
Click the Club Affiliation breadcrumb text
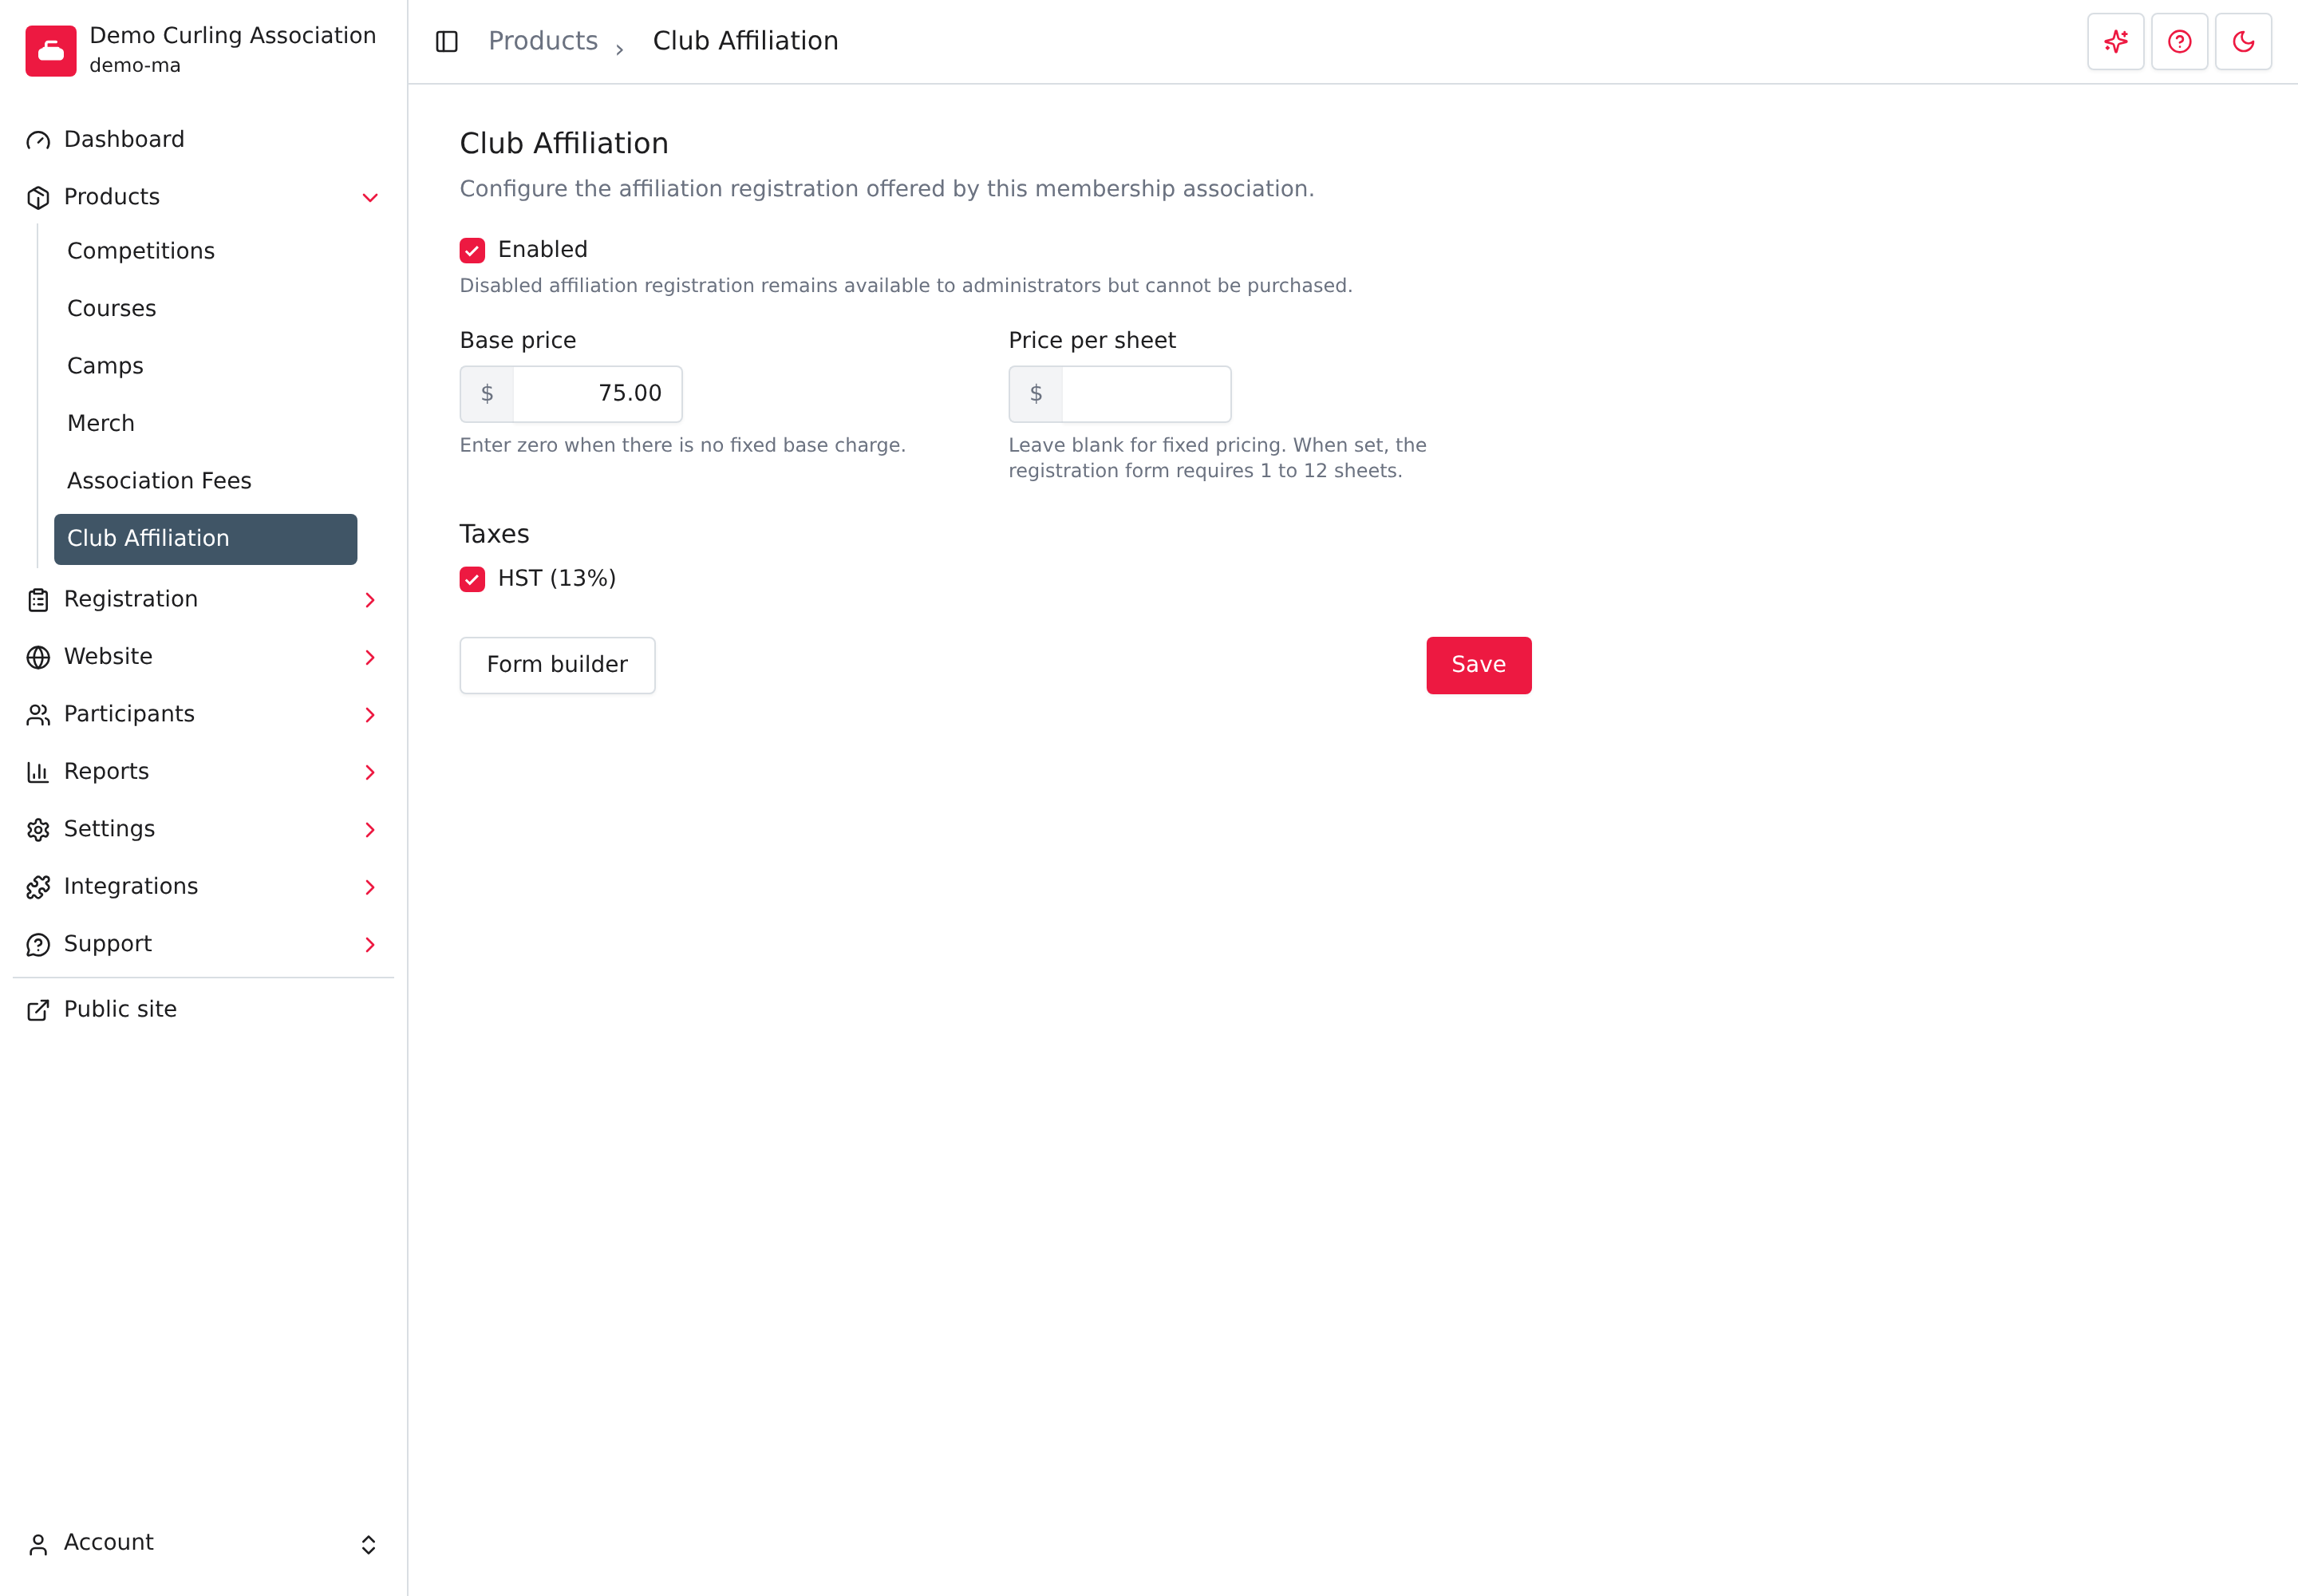pyautogui.click(x=745, y=41)
